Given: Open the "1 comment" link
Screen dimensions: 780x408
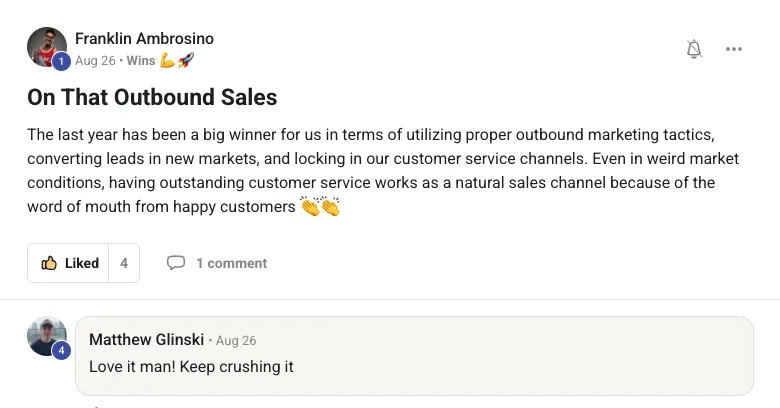Looking at the screenshot, I should [x=231, y=263].
